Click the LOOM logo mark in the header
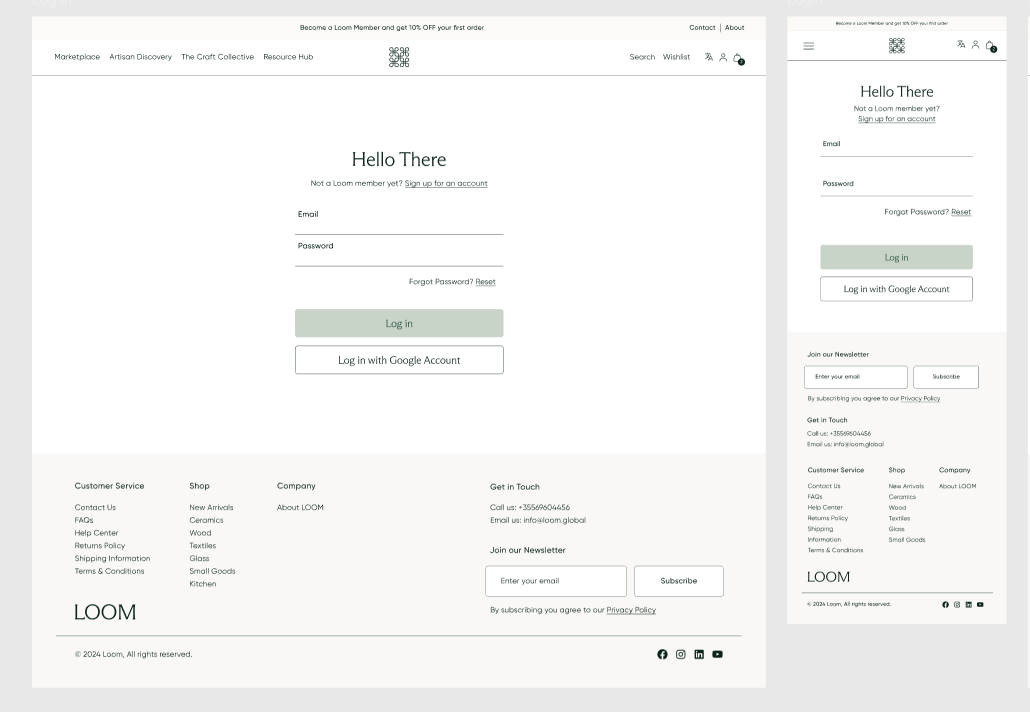The height and width of the screenshot is (712, 1030). pyautogui.click(x=399, y=57)
